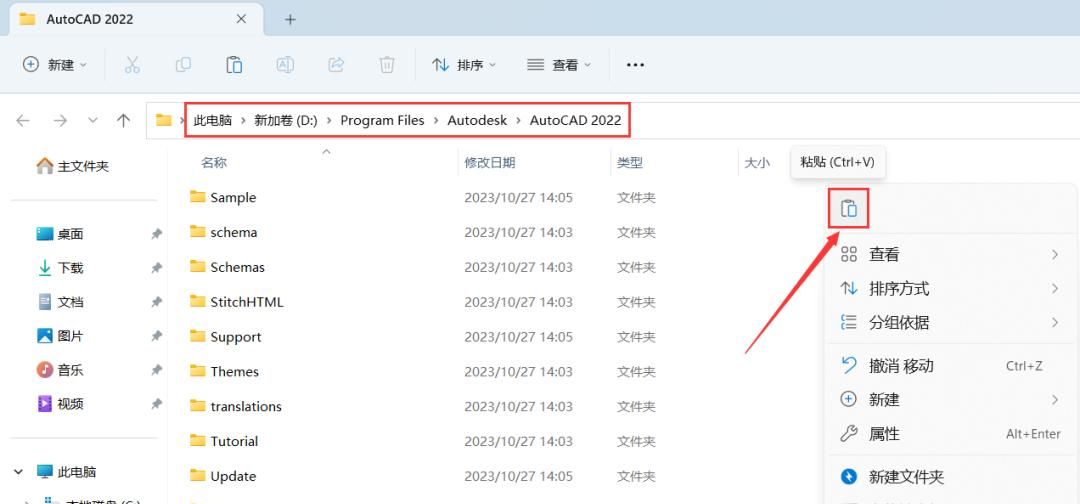Image resolution: width=1080 pixels, height=504 pixels.
Task: Open 下载 in the sidebar
Action: 60,268
